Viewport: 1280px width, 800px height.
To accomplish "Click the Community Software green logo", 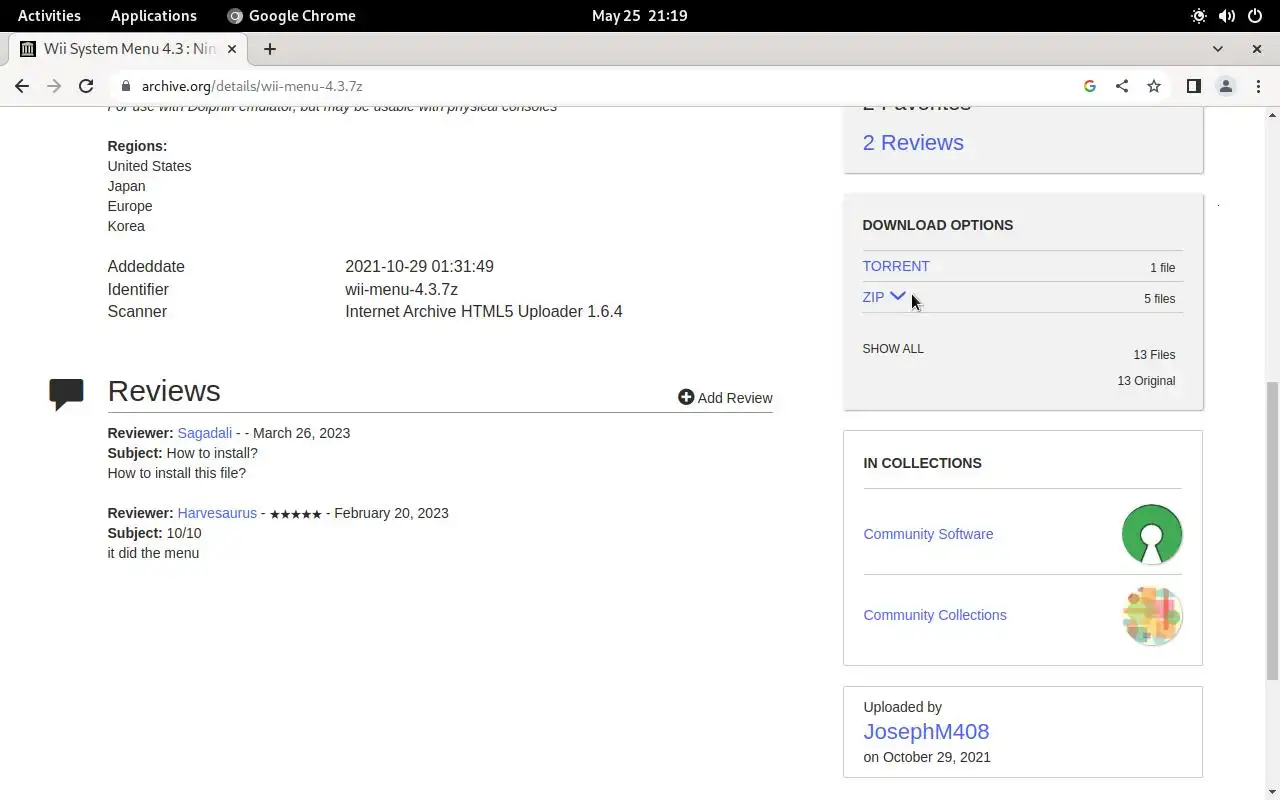I will (1152, 534).
